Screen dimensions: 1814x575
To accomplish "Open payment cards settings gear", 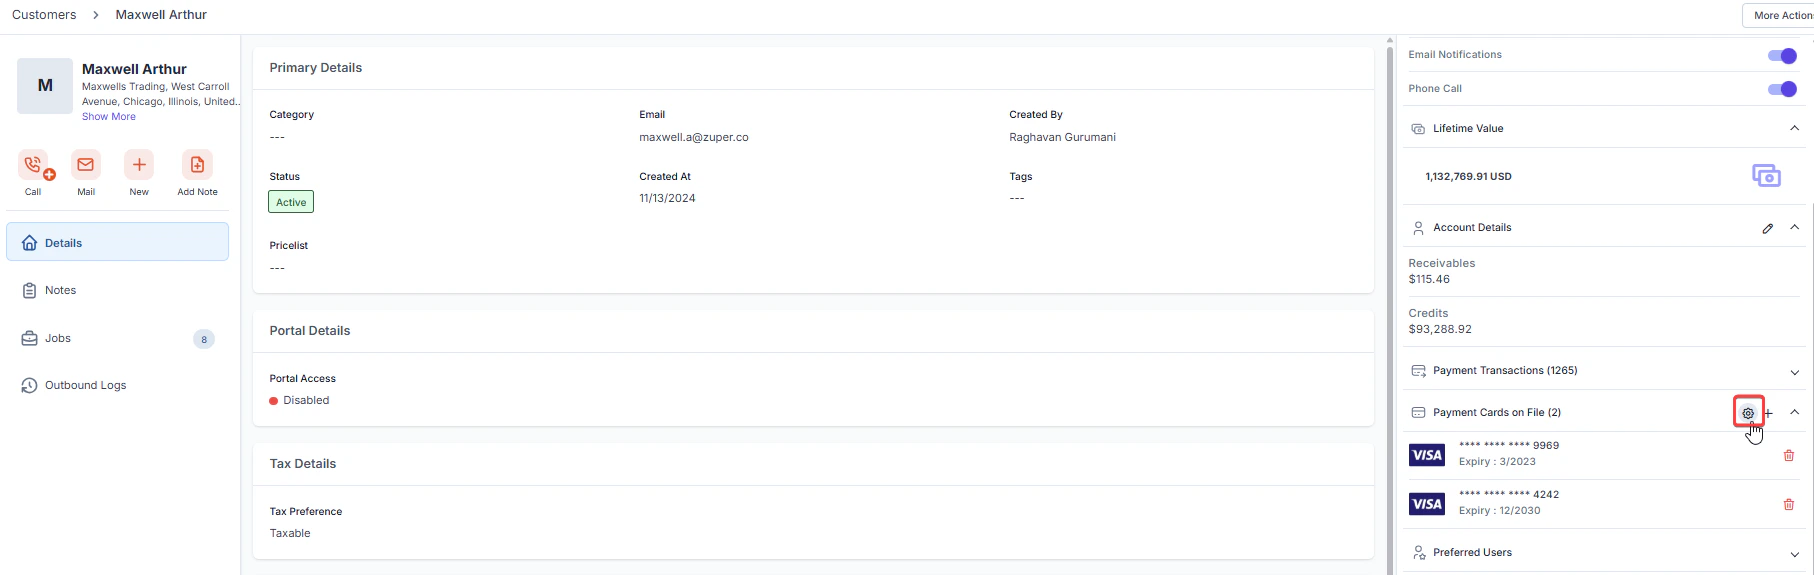I will click(x=1748, y=413).
